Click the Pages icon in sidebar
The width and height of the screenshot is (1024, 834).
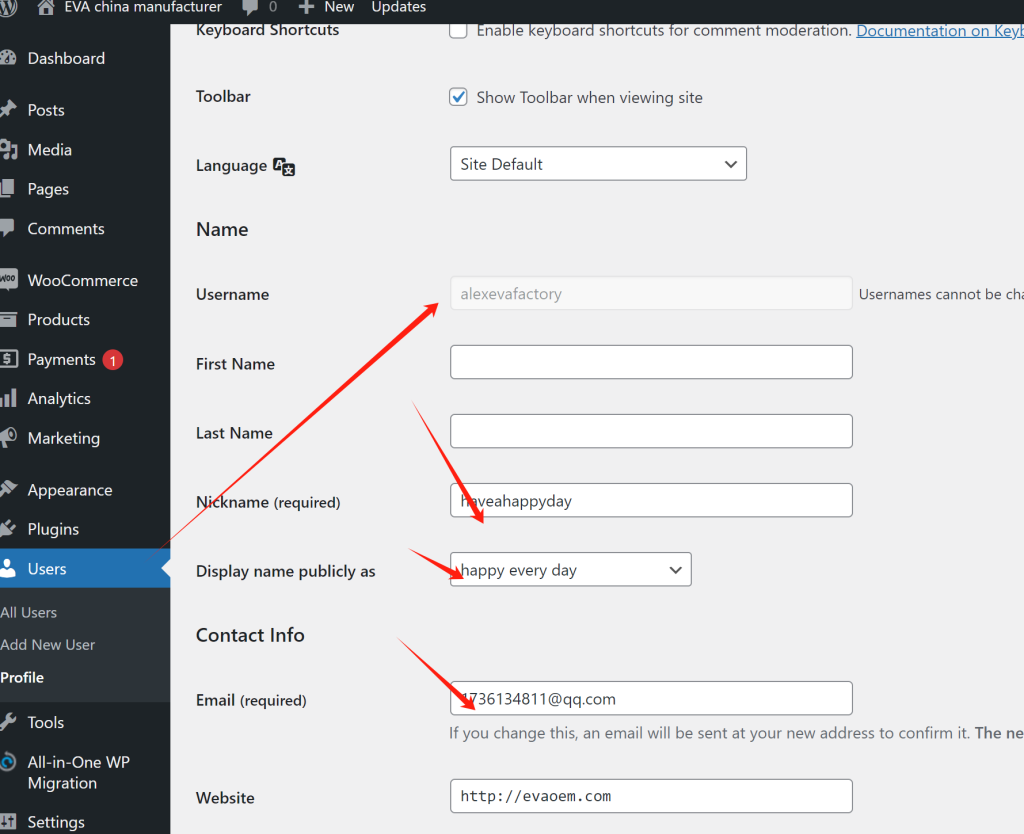click(7, 189)
